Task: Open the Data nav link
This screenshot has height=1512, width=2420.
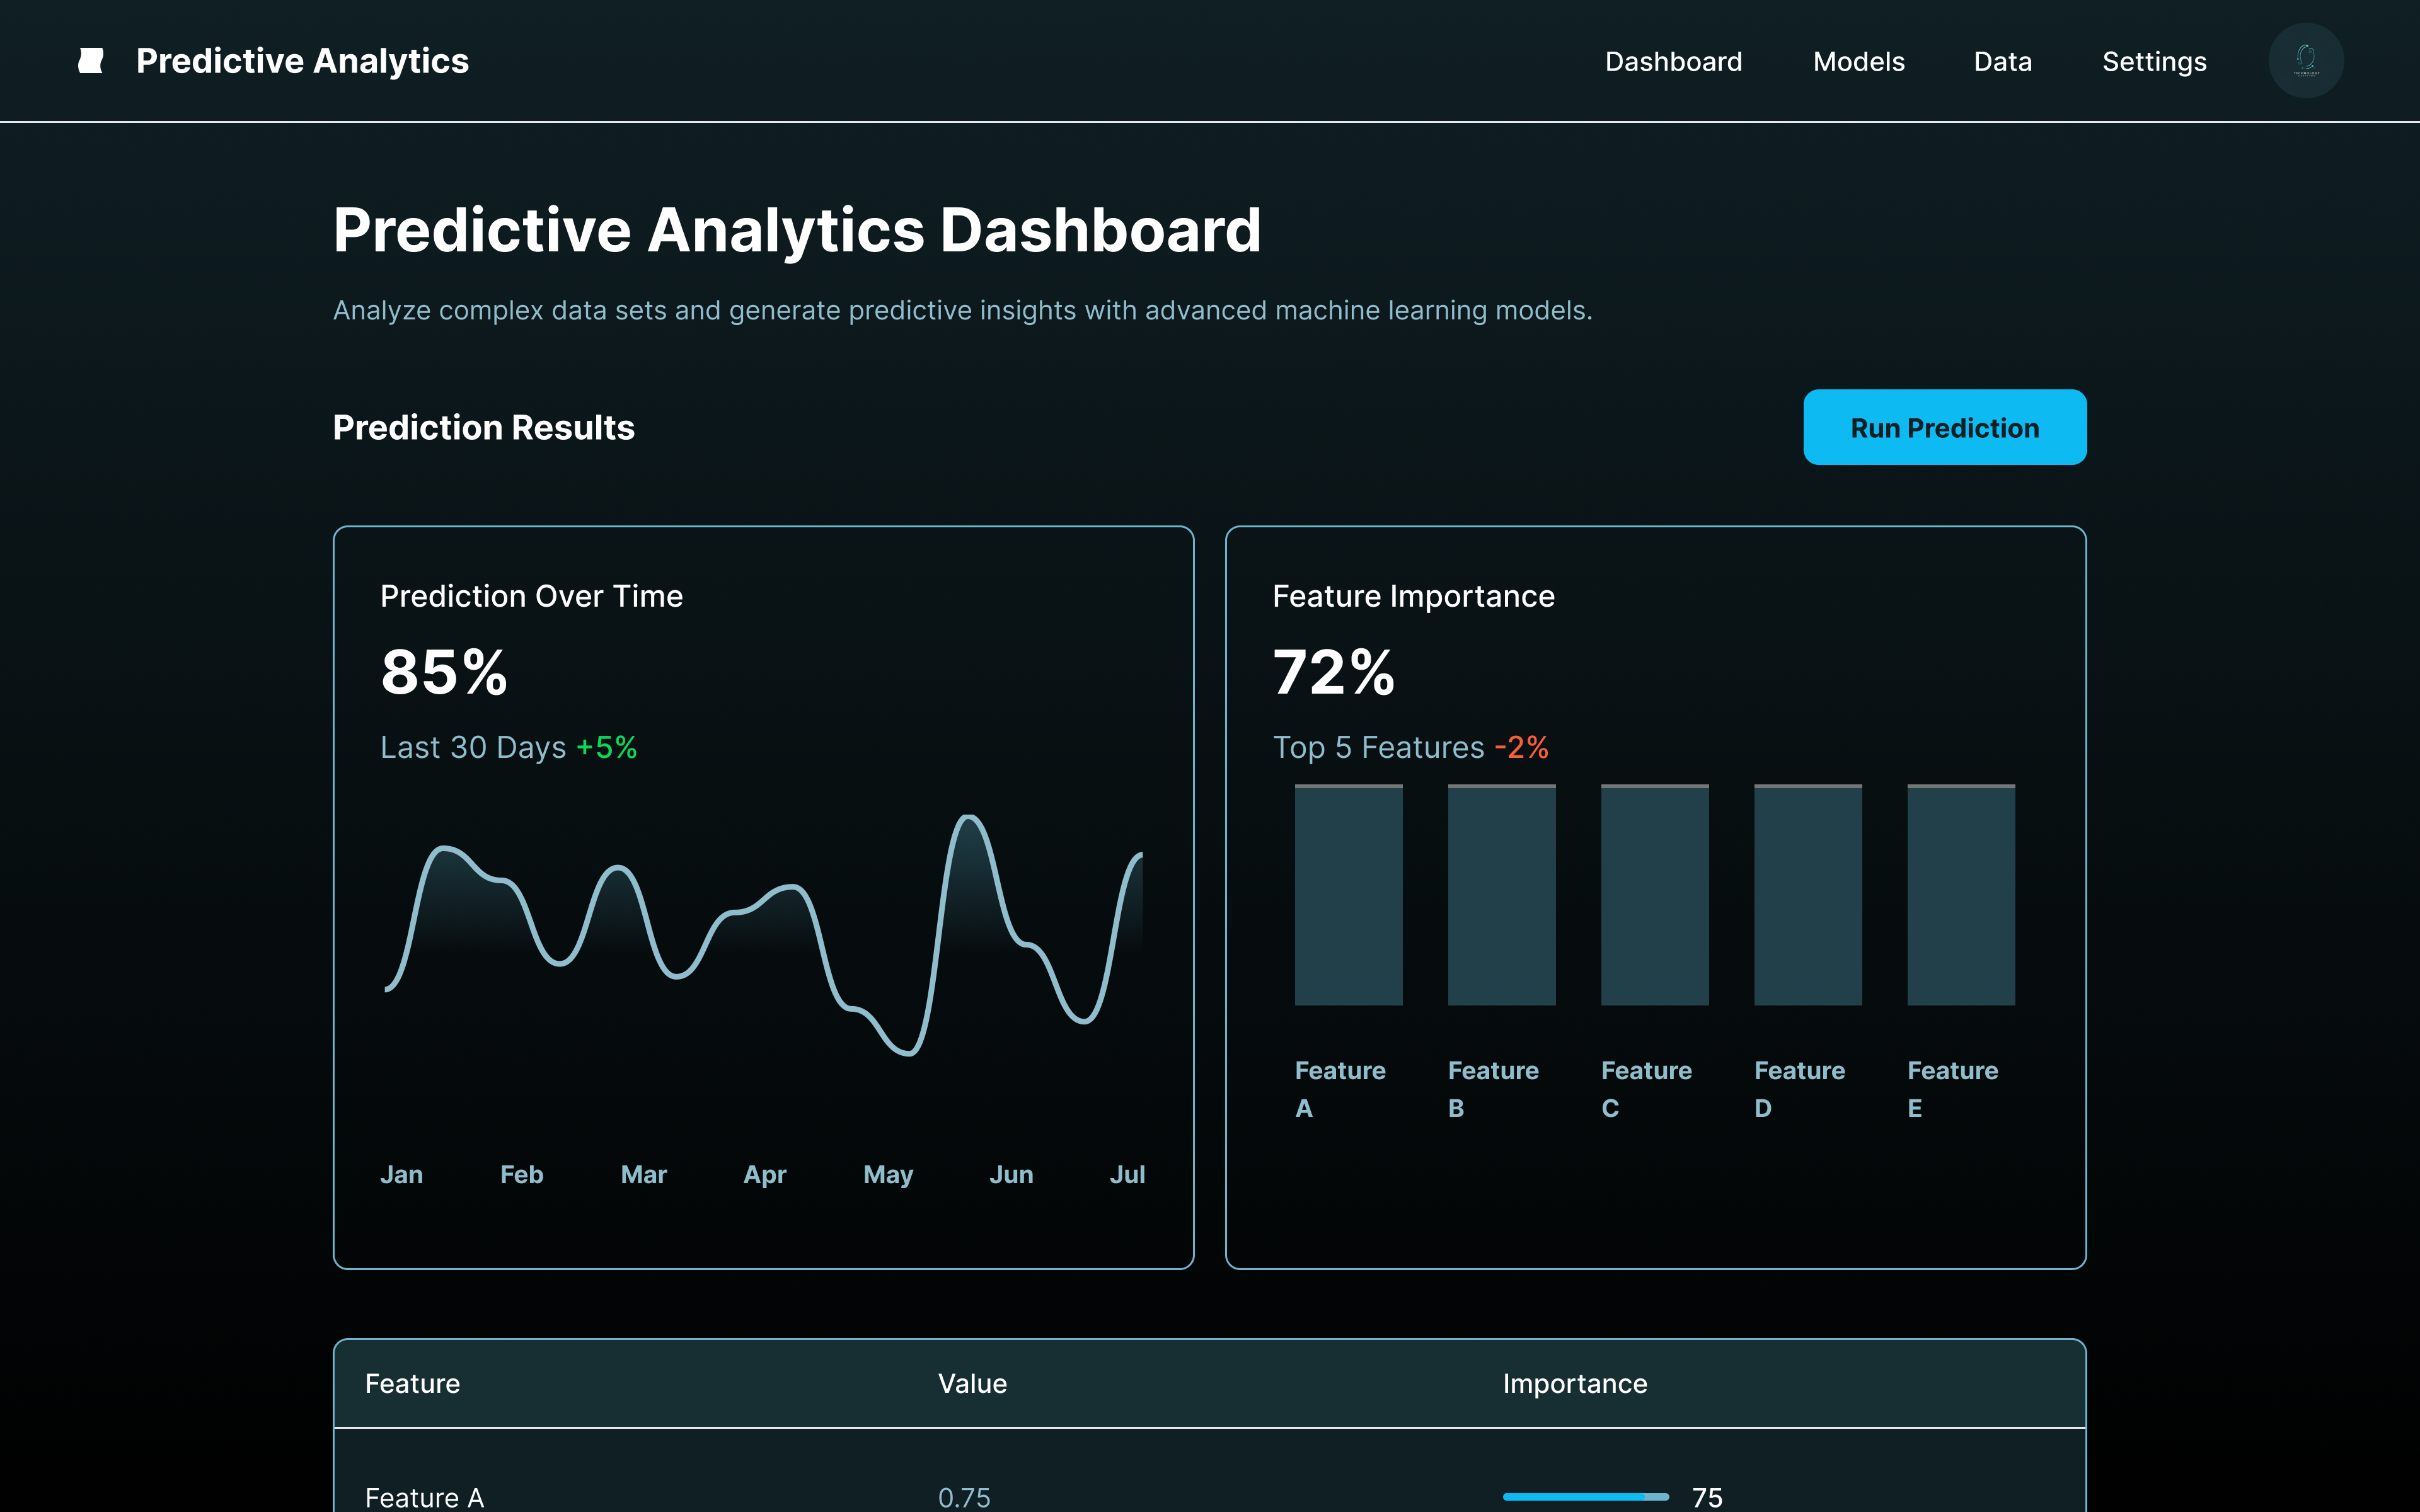Action: [2002, 62]
